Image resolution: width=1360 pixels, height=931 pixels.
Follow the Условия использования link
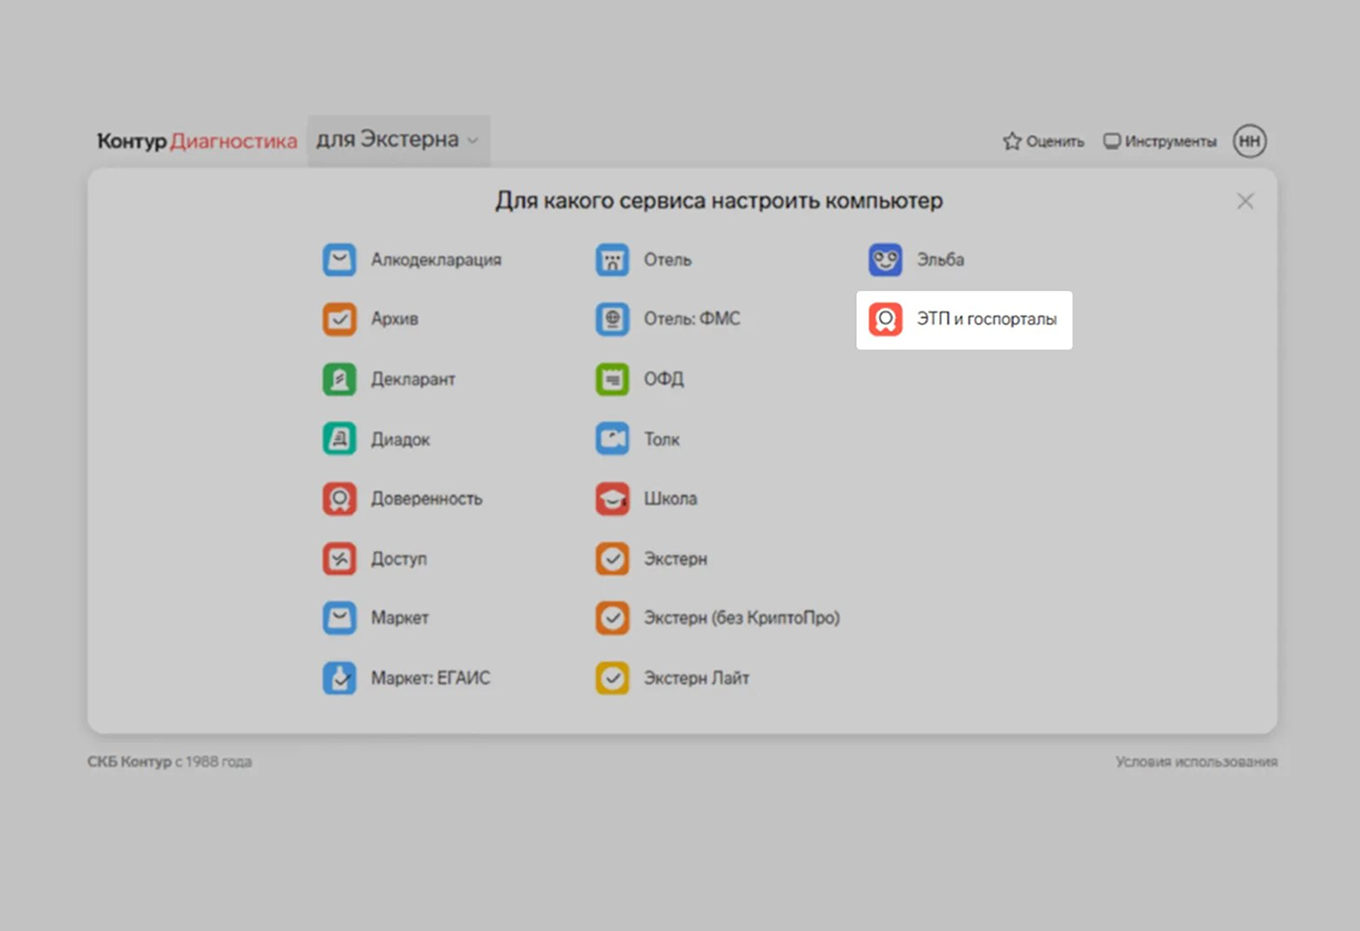[1196, 762]
